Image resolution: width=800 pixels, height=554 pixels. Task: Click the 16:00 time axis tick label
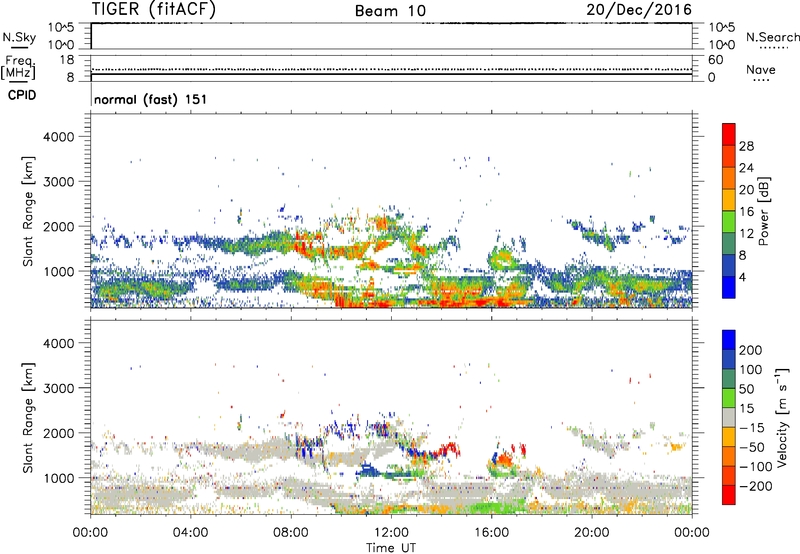pos(491,533)
